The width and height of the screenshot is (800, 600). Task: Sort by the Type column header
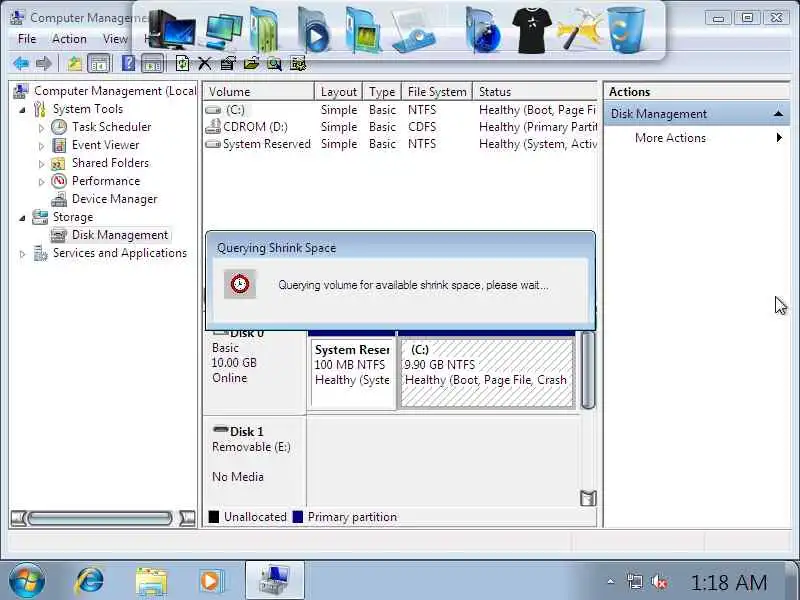point(382,91)
